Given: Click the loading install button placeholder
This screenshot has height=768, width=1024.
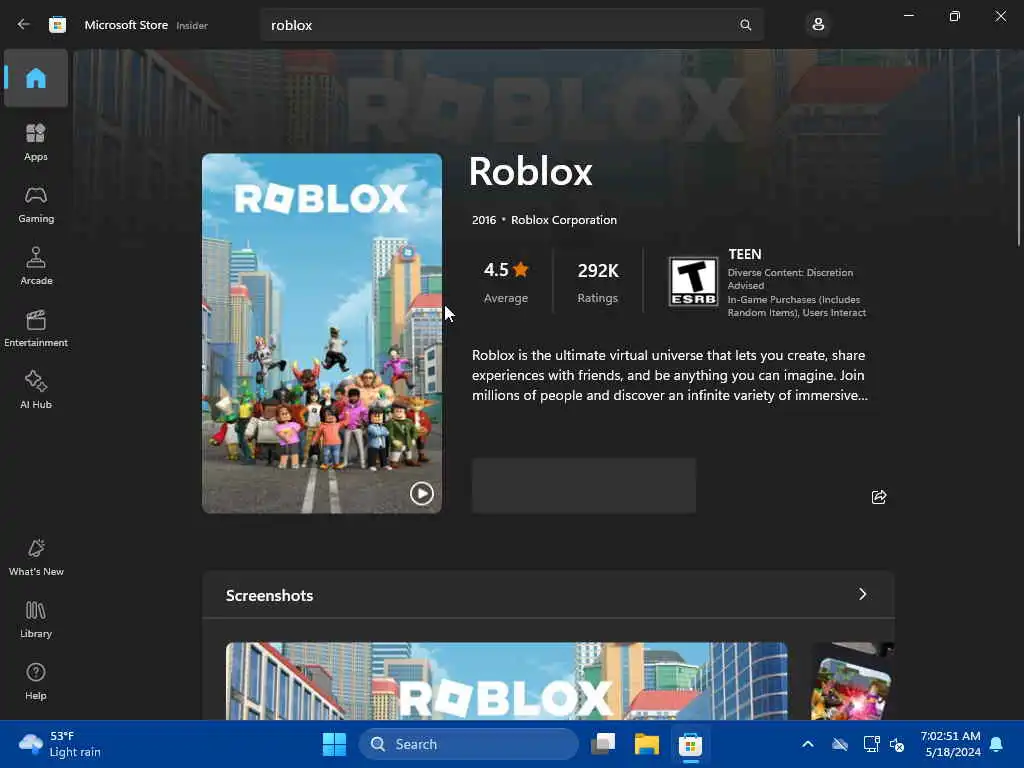Looking at the screenshot, I should (x=584, y=485).
